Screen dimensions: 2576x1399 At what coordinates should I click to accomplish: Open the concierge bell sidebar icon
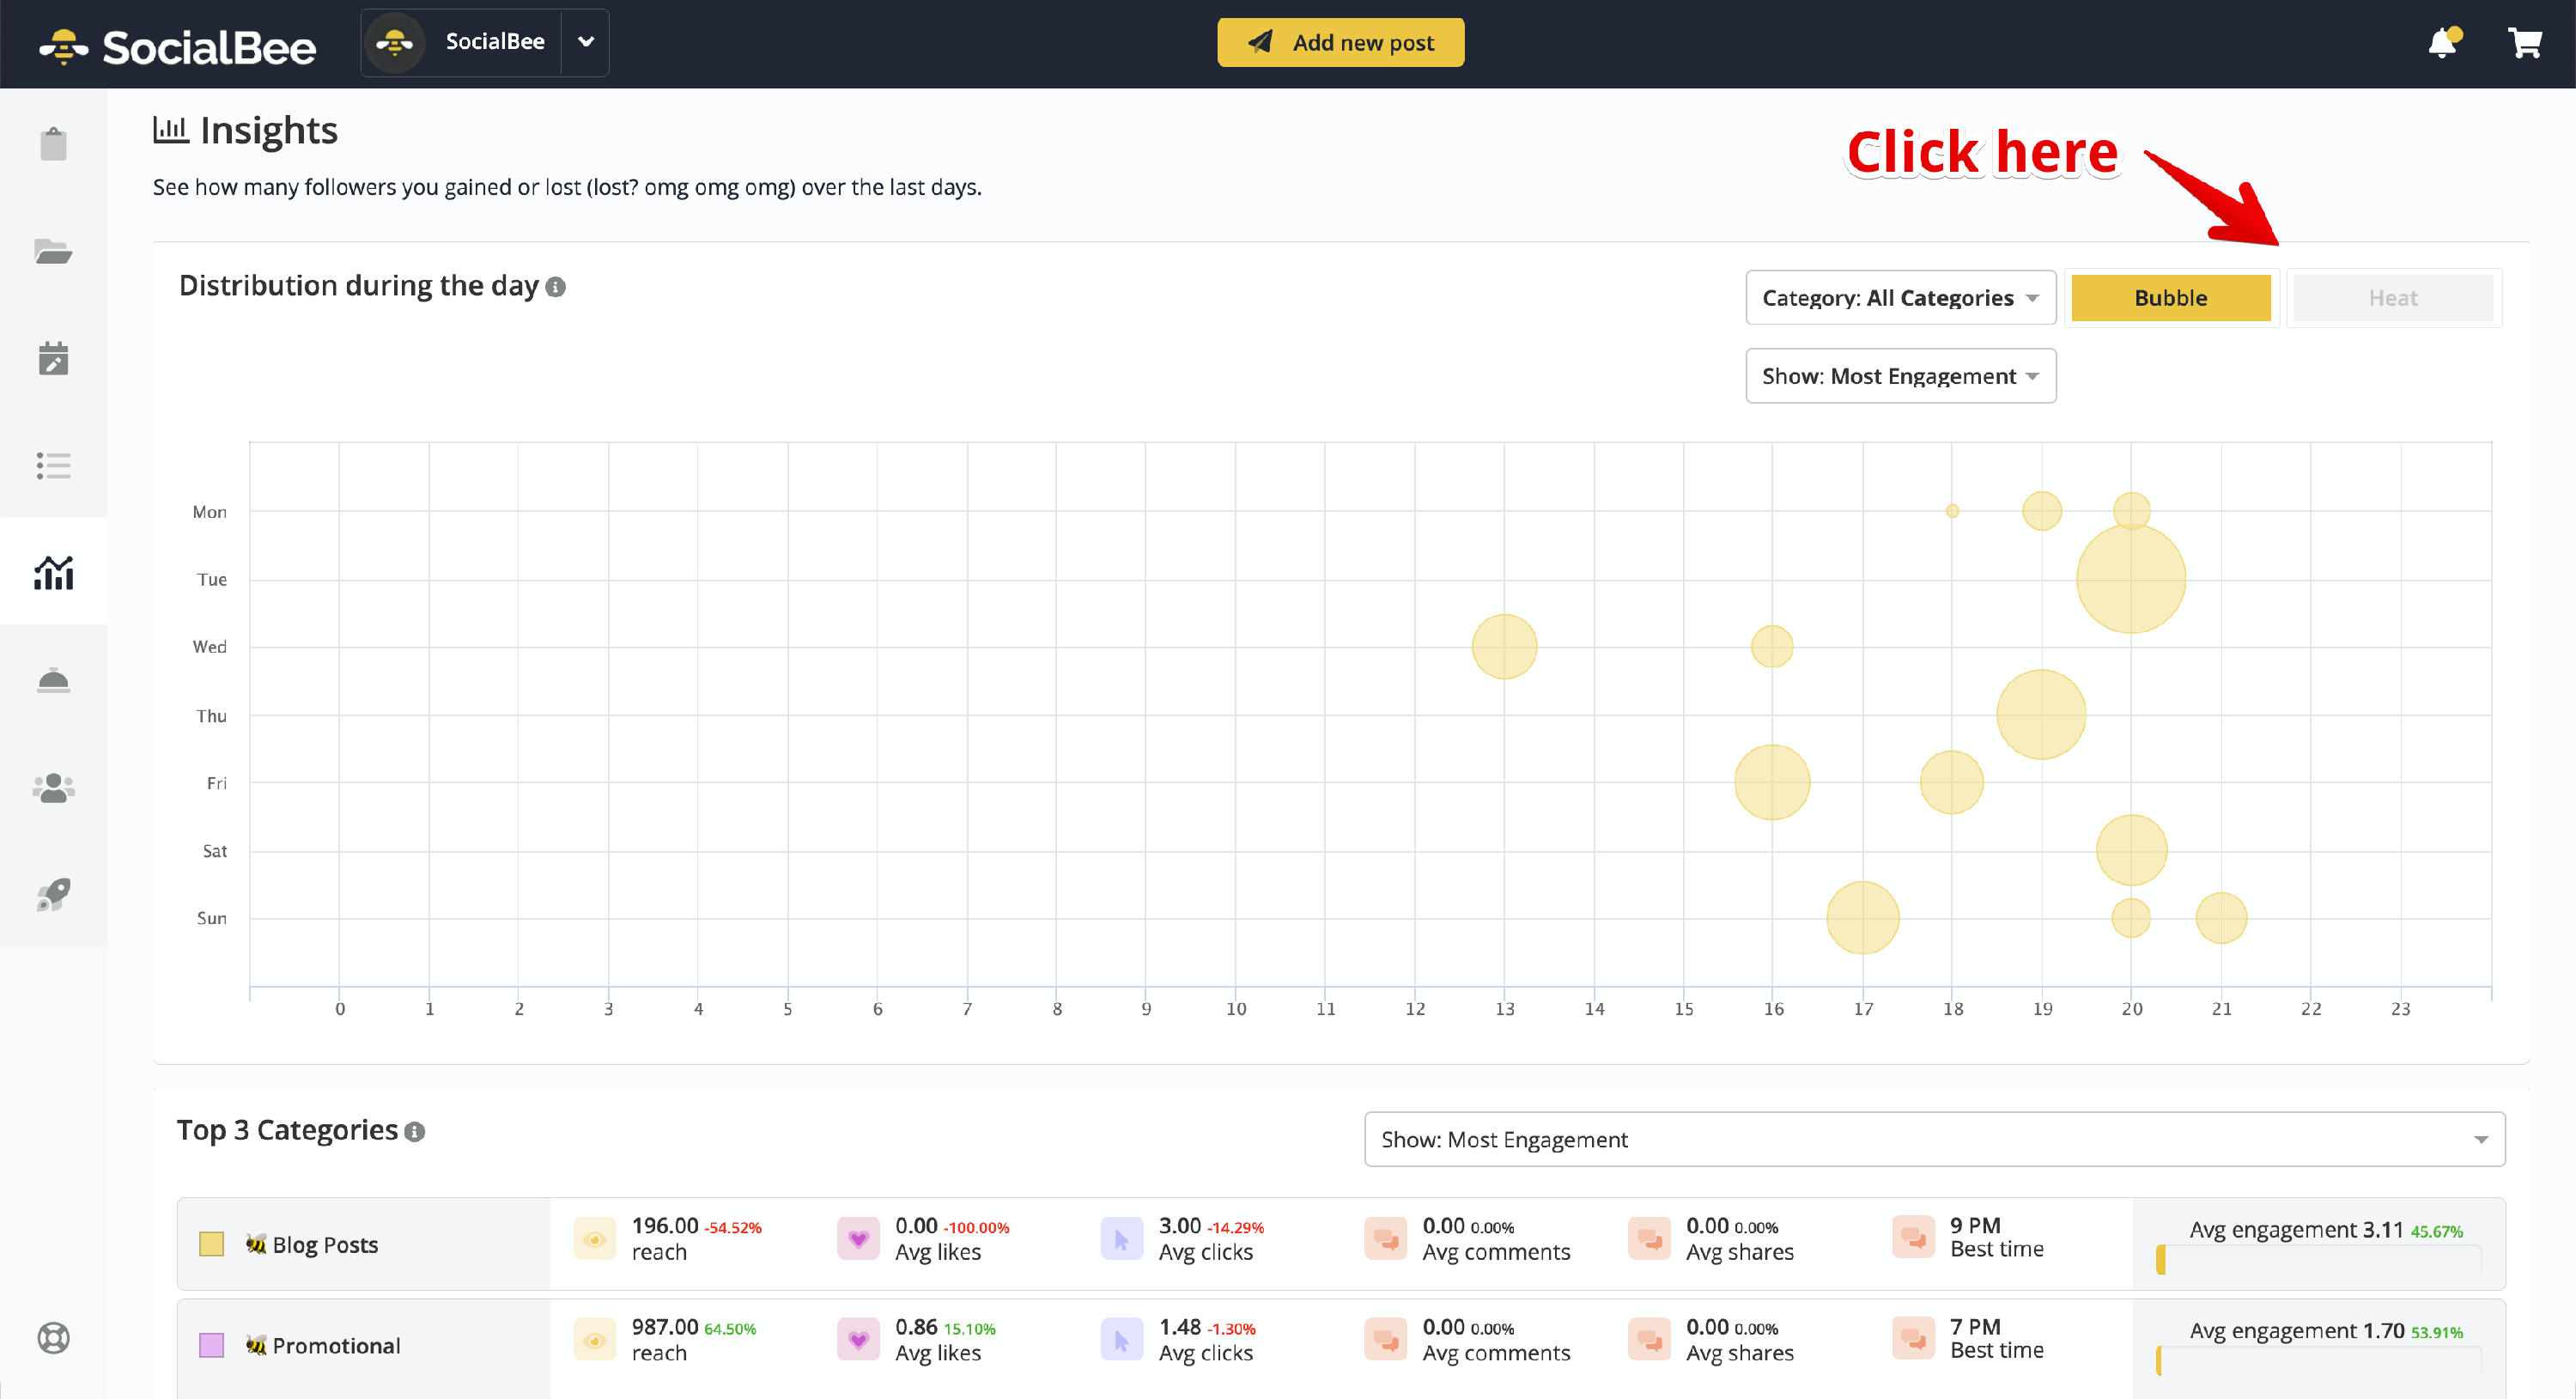click(53, 680)
